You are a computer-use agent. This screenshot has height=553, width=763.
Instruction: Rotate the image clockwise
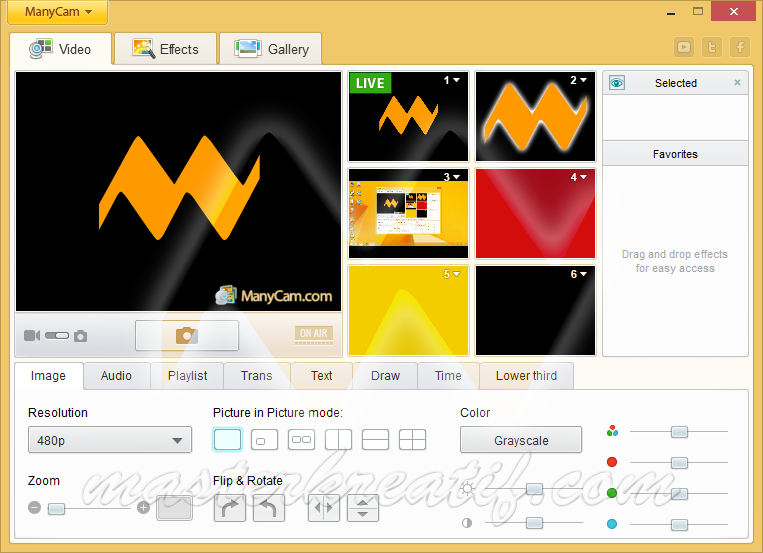click(x=230, y=508)
